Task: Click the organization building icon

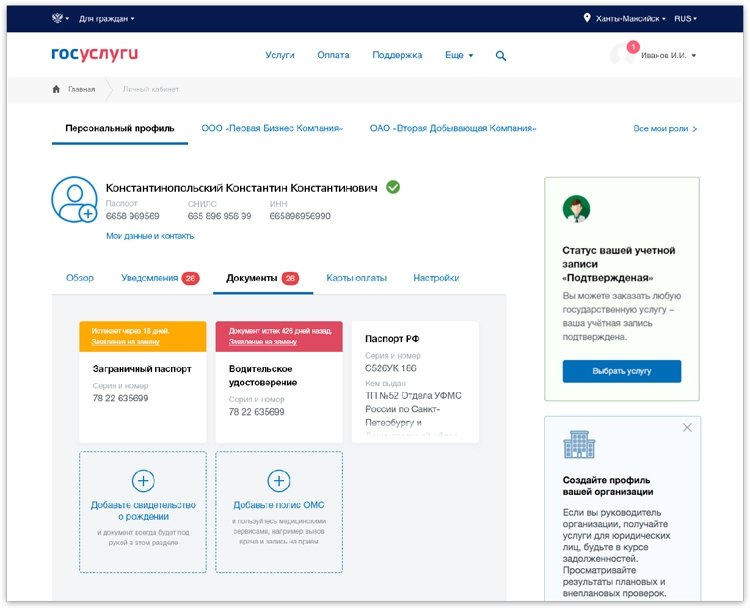Action: tap(579, 444)
